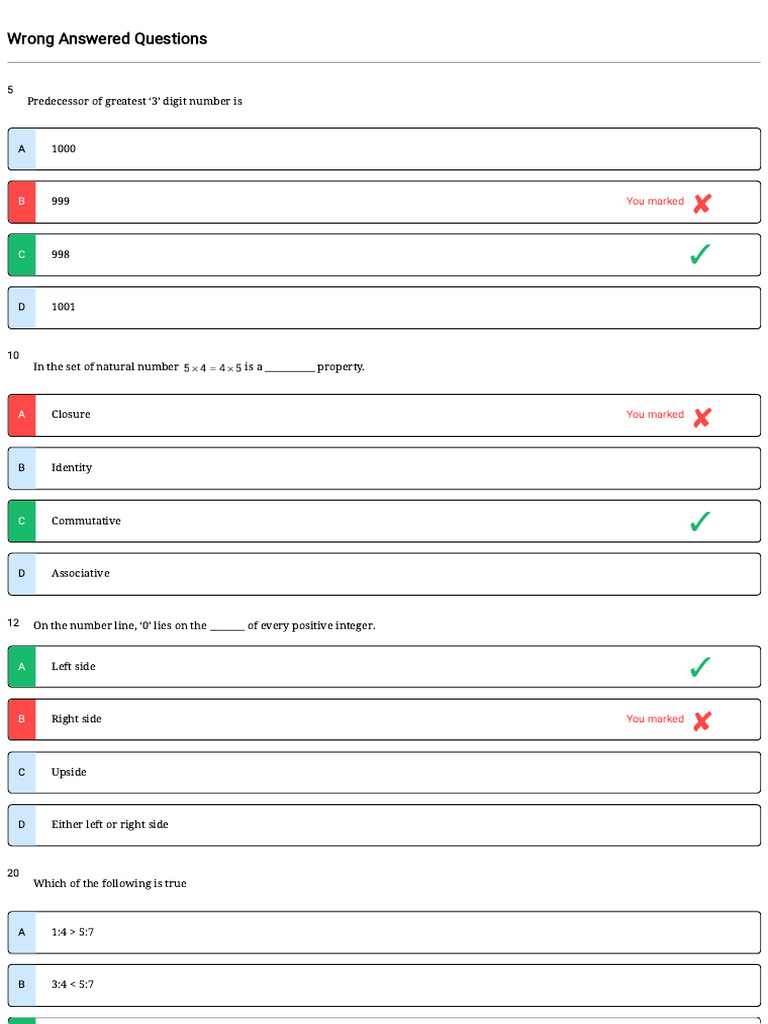The height and width of the screenshot is (1024, 768).
Task: Click the 'You marked' label on Right side row
Action: pos(655,718)
